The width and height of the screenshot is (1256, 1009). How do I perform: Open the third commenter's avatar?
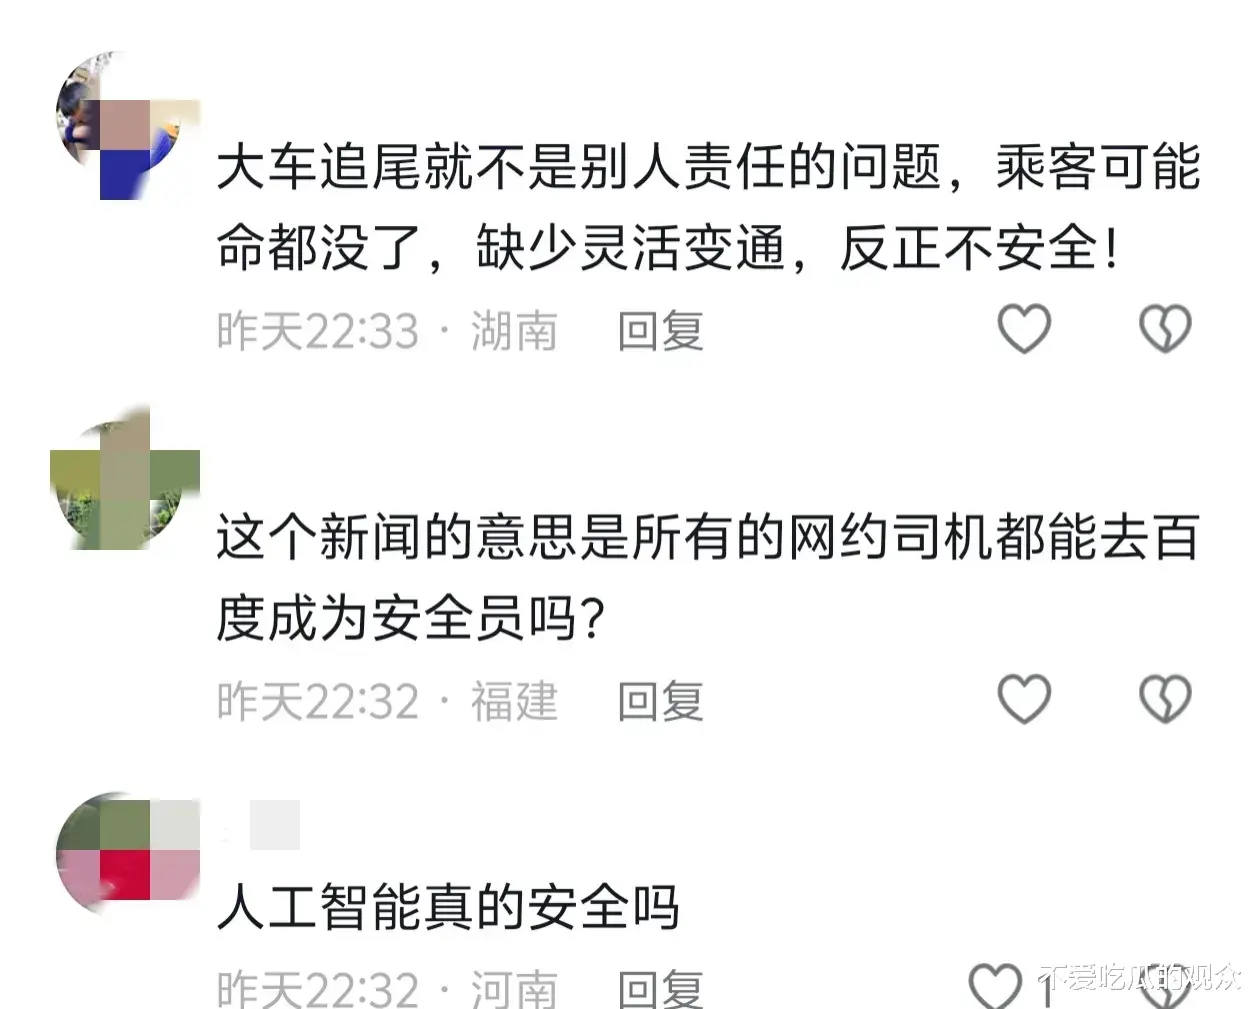click(127, 852)
